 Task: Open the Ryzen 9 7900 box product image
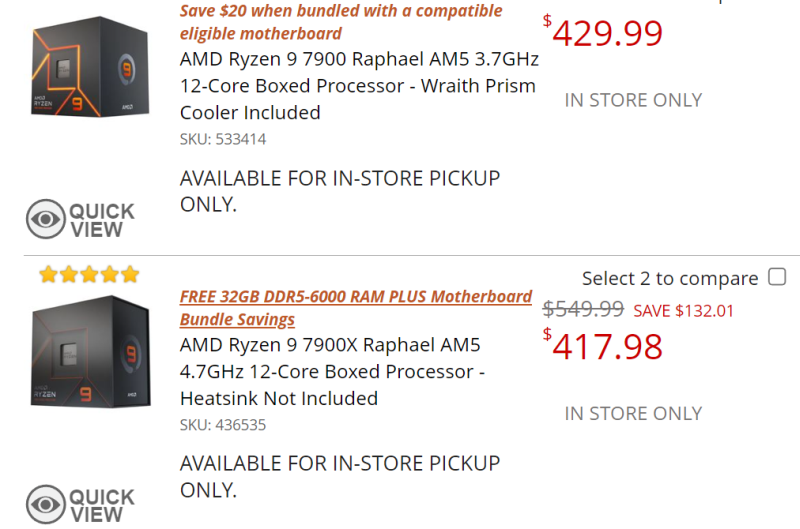click(x=91, y=65)
